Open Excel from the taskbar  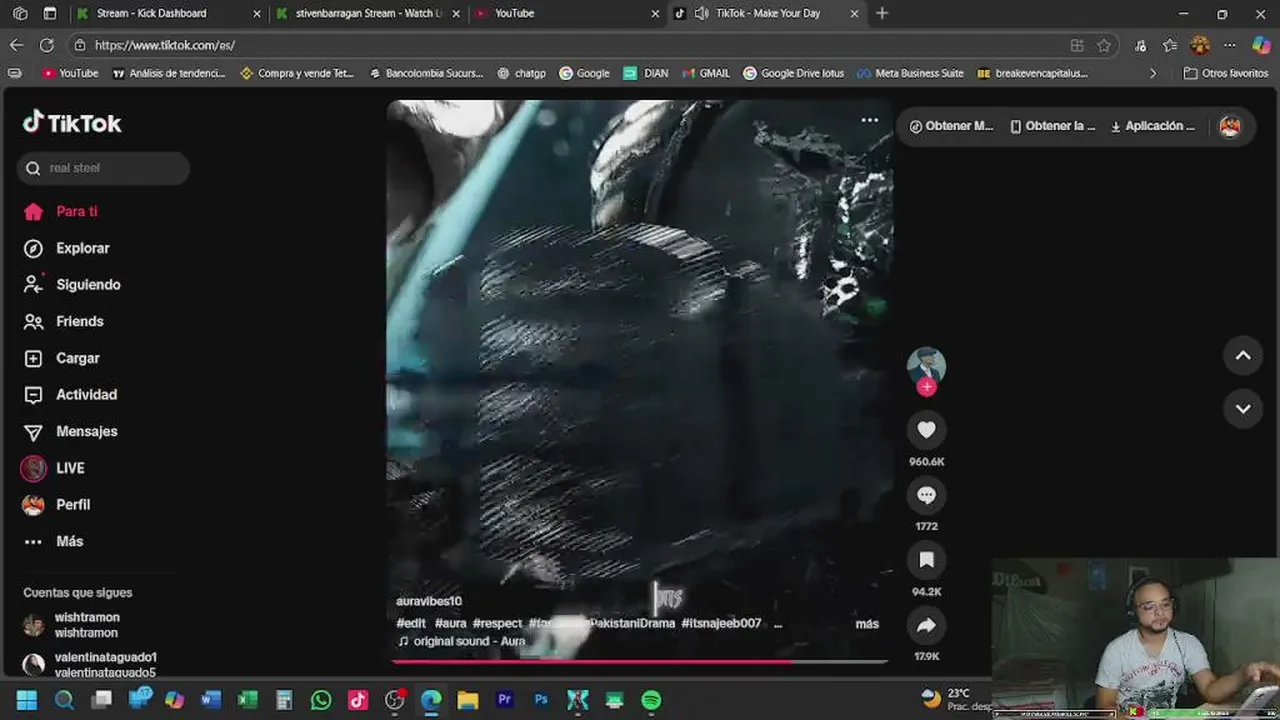coord(247,700)
